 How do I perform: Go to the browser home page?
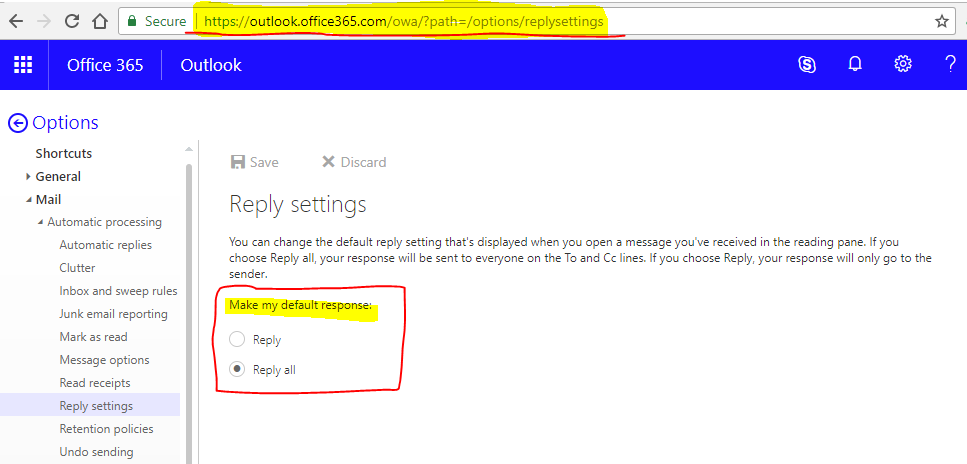tap(100, 22)
